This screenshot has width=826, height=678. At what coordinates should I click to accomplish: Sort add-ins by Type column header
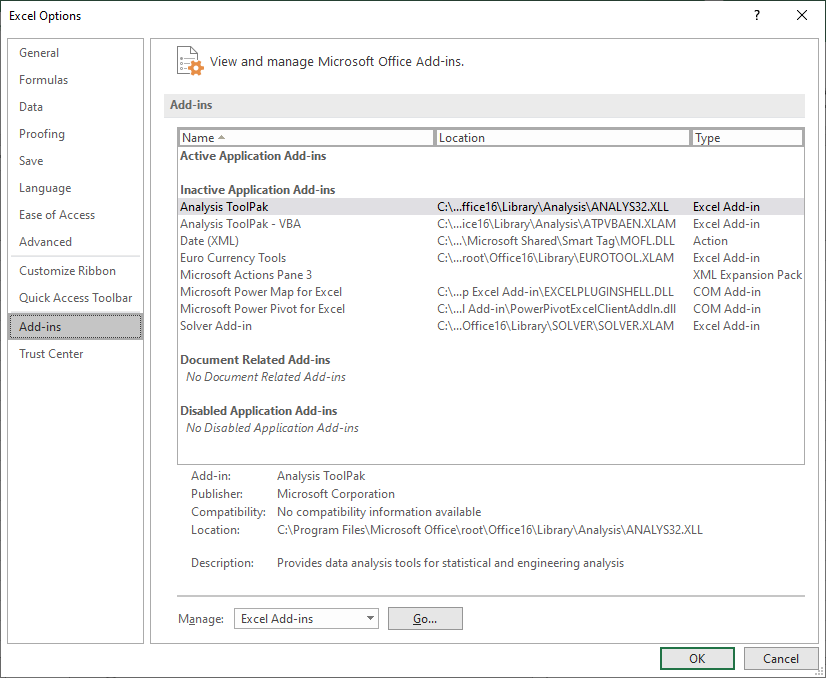pos(747,137)
